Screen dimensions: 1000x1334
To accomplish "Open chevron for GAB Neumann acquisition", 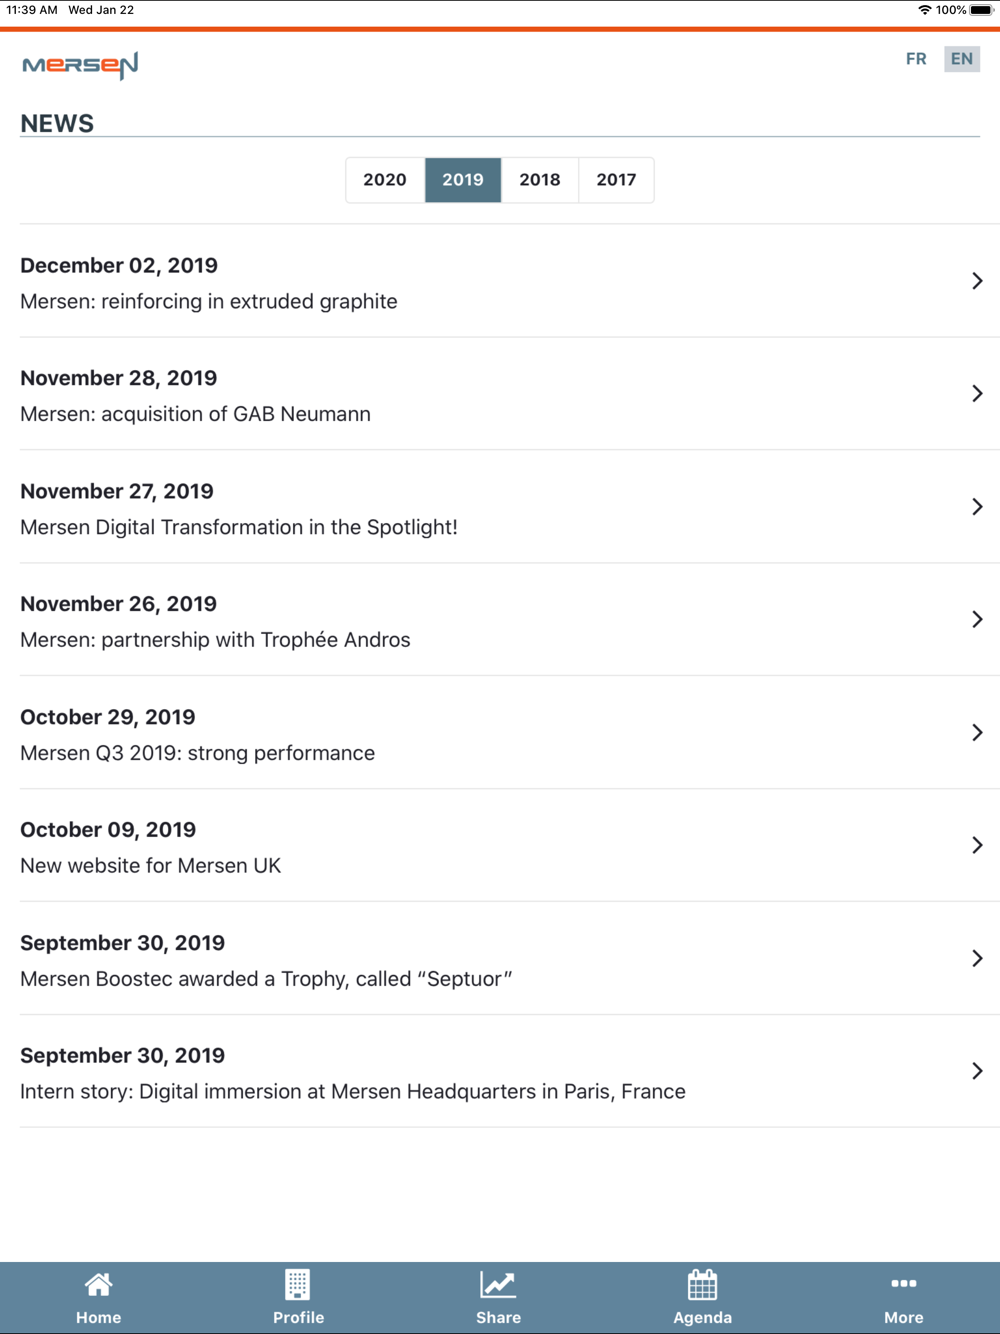I will pos(977,394).
